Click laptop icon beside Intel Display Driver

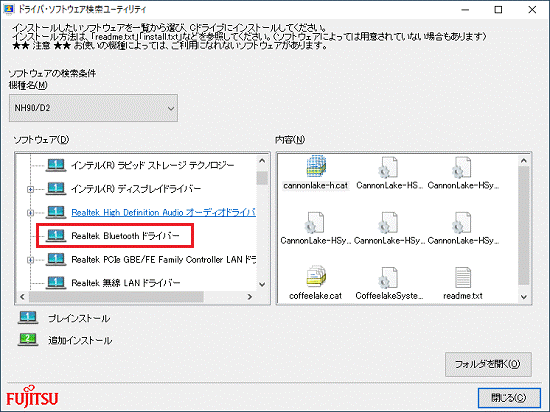coord(56,189)
